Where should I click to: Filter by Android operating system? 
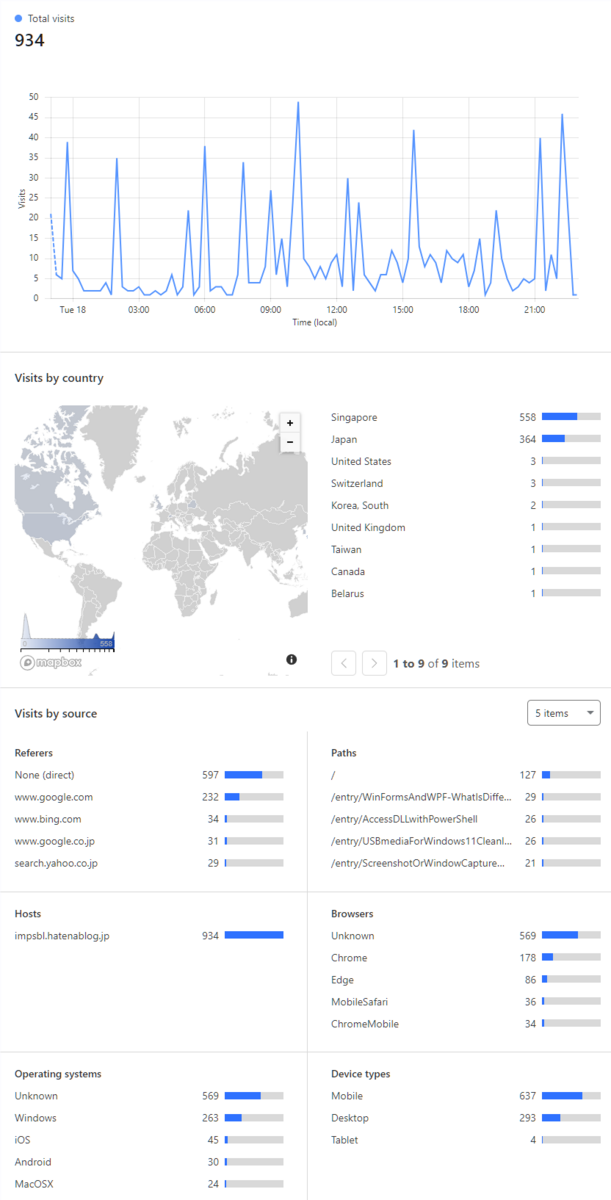(149, 1162)
